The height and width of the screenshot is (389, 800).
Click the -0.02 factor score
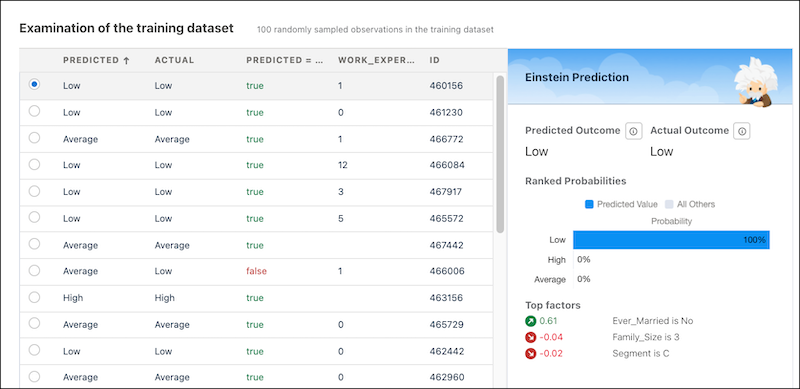coord(551,353)
